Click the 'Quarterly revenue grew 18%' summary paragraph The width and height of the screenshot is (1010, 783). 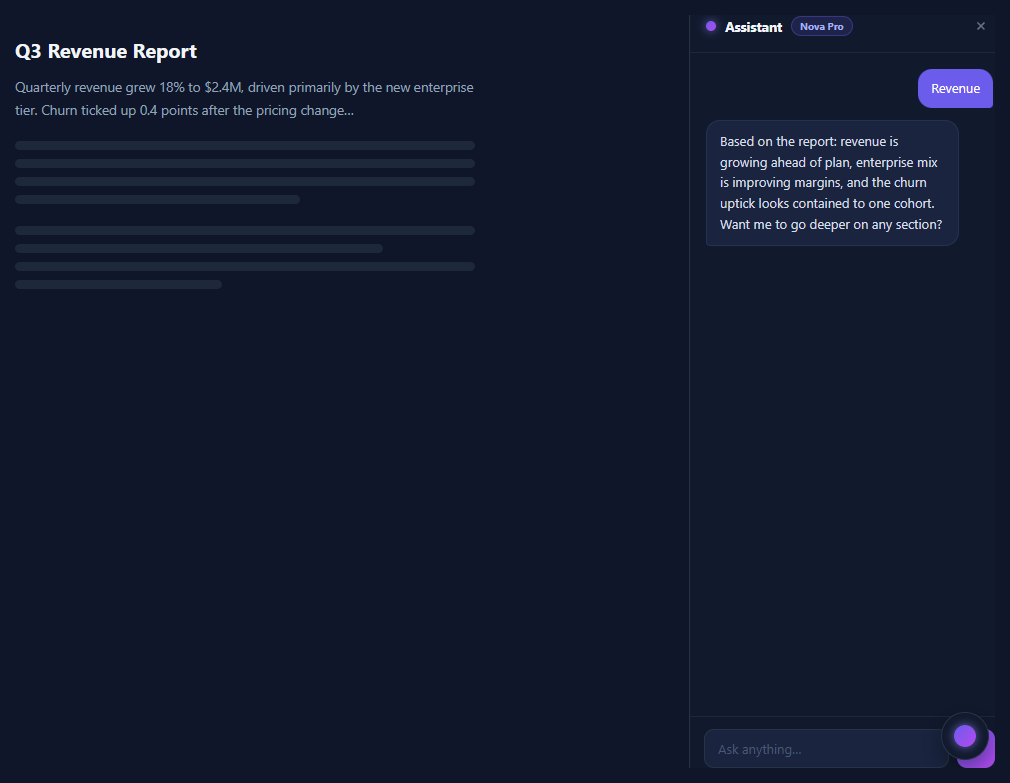(x=244, y=99)
